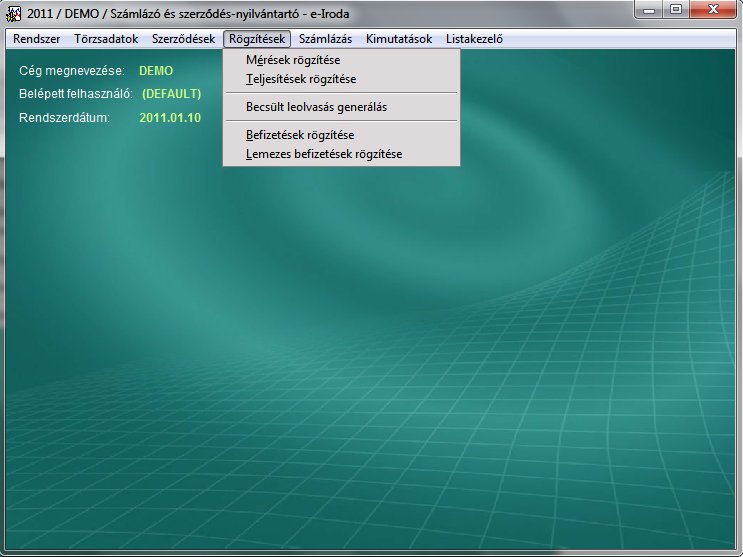Open the Kimutatások menu
Viewport: 743px width, 557px height.
coord(399,39)
